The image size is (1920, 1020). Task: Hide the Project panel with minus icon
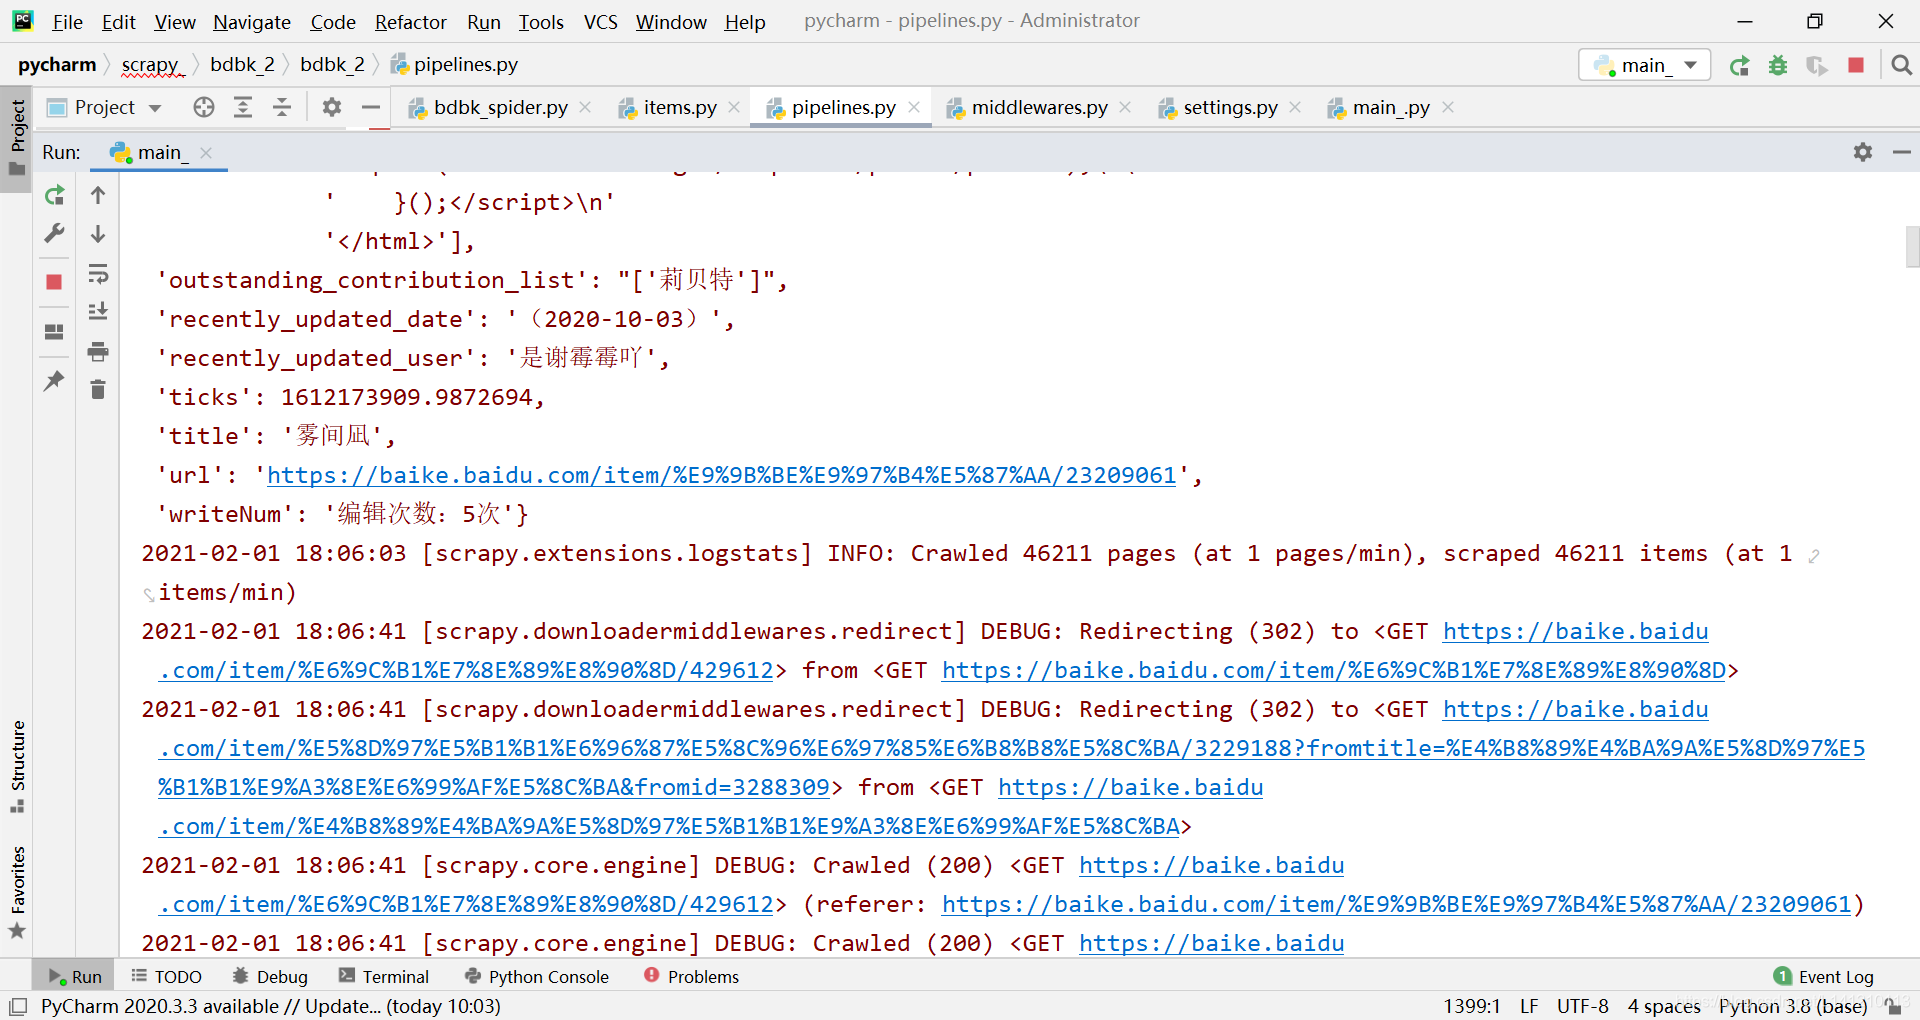371,107
